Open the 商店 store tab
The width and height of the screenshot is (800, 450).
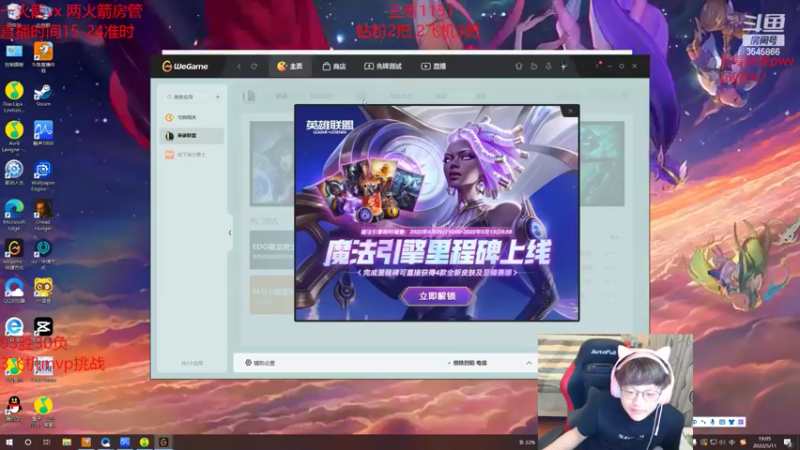[334, 66]
